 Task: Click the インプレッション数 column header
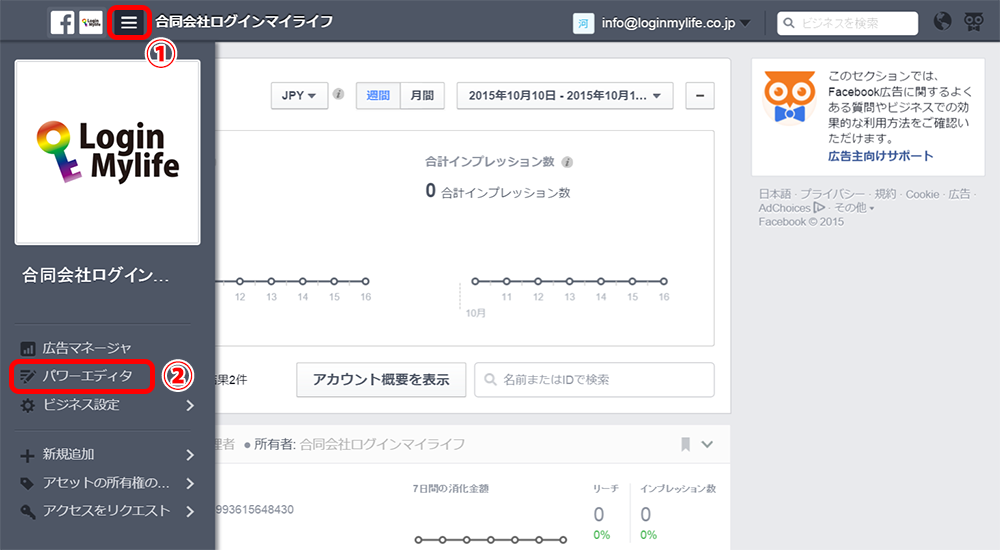click(678, 488)
